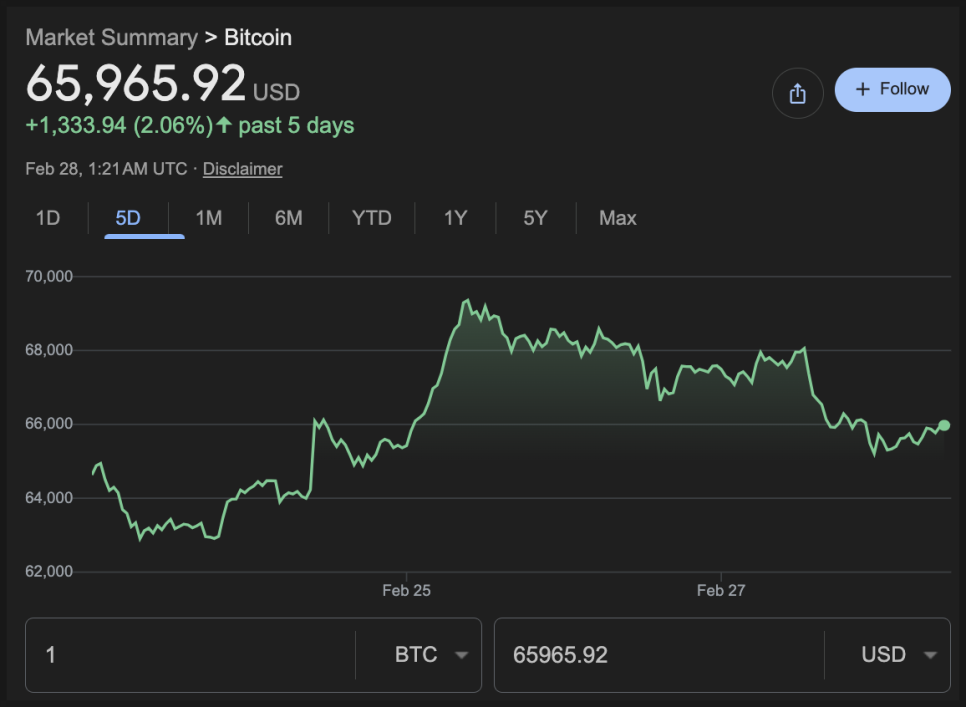Image resolution: width=966 pixels, height=707 pixels.
Task: Switch to the 1D time range
Action: (48, 218)
